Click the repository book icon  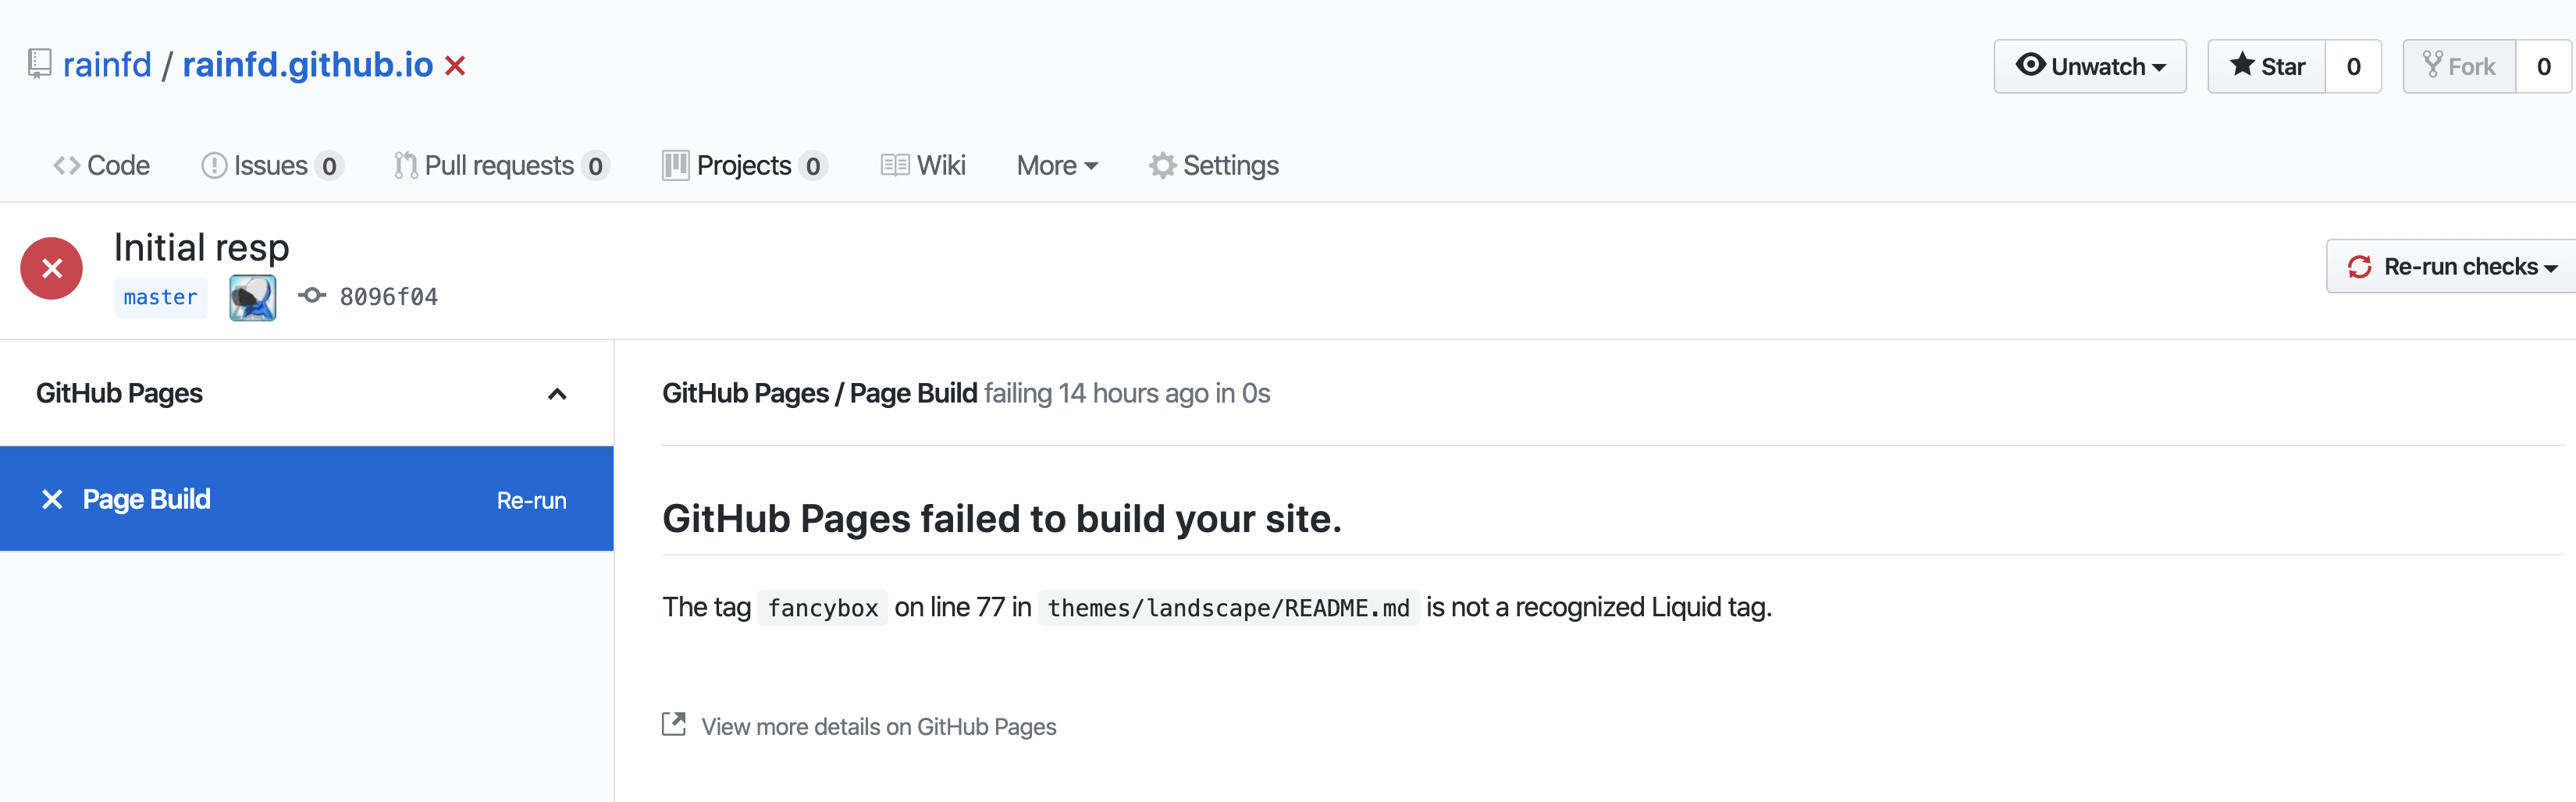[38, 64]
